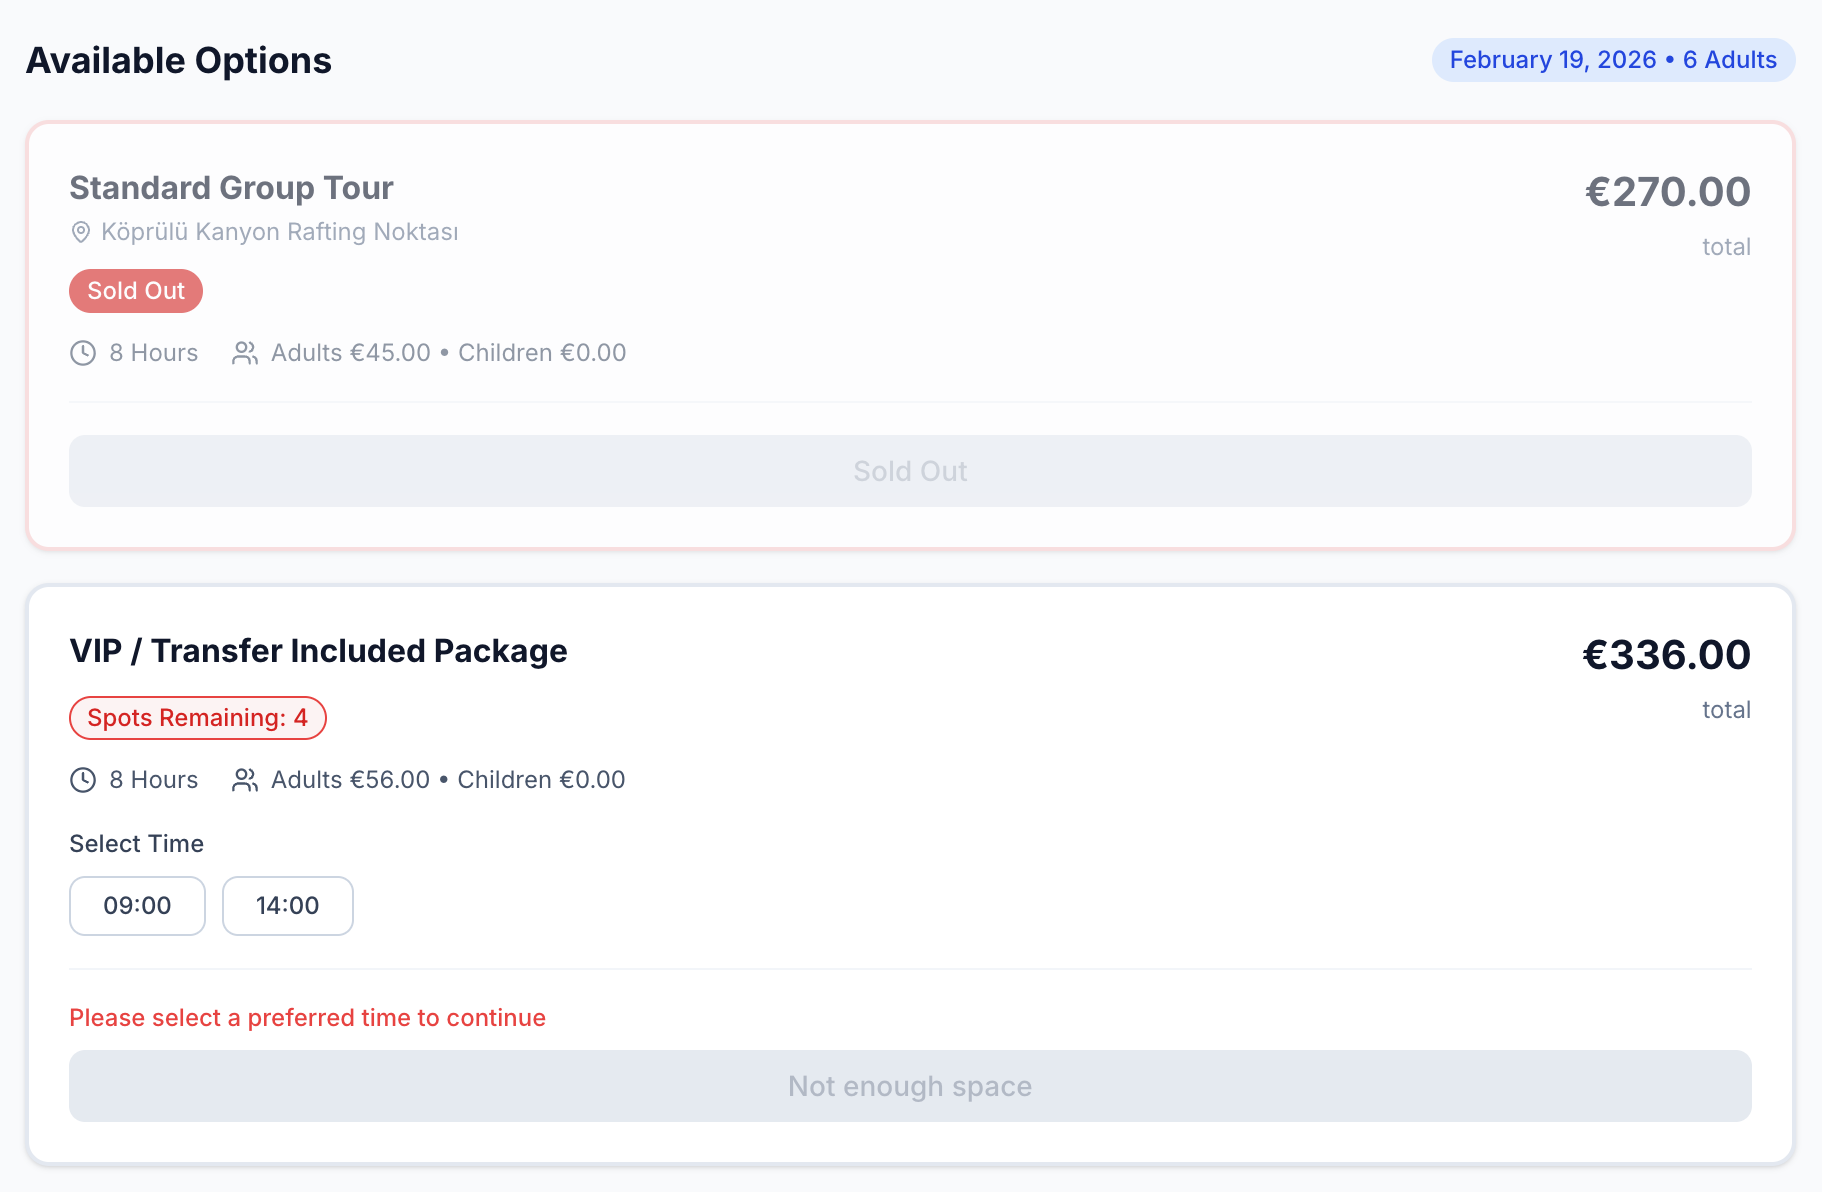Screen dimensions: 1822x1192
Task: Click the €270.00 total price
Action: click(1667, 192)
